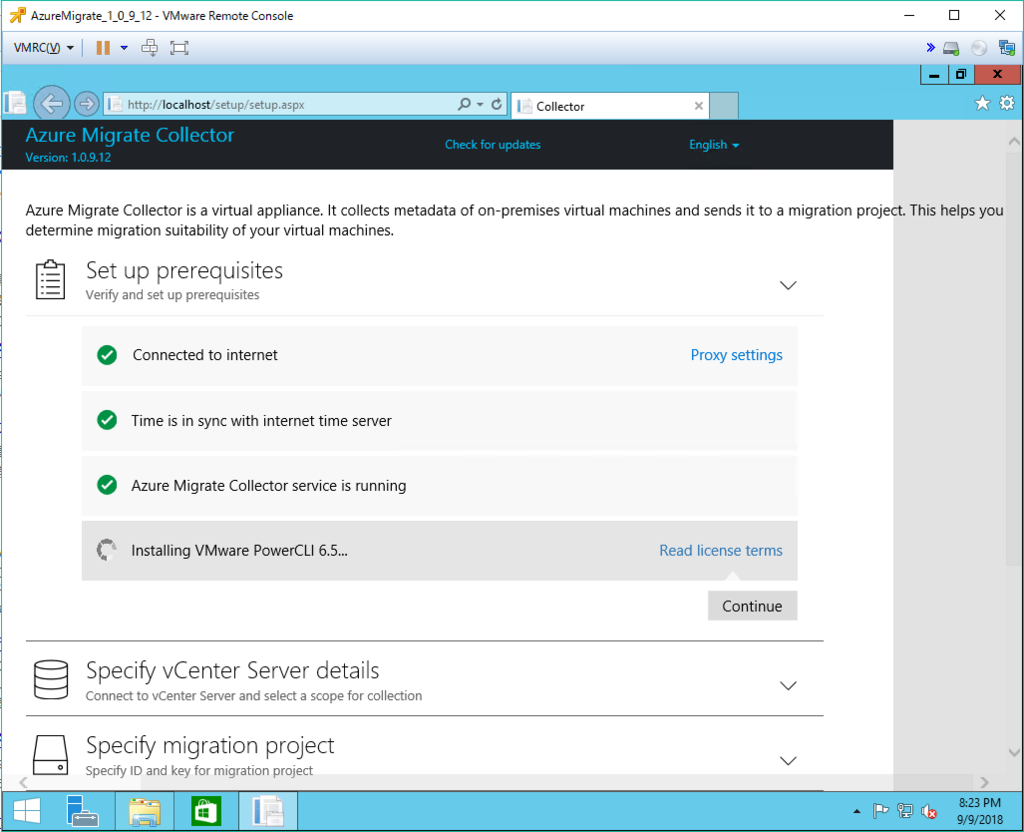Click the CD/DVD drive device icon
Image resolution: width=1024 pixels, height=832 pixels.
(979, 48)
